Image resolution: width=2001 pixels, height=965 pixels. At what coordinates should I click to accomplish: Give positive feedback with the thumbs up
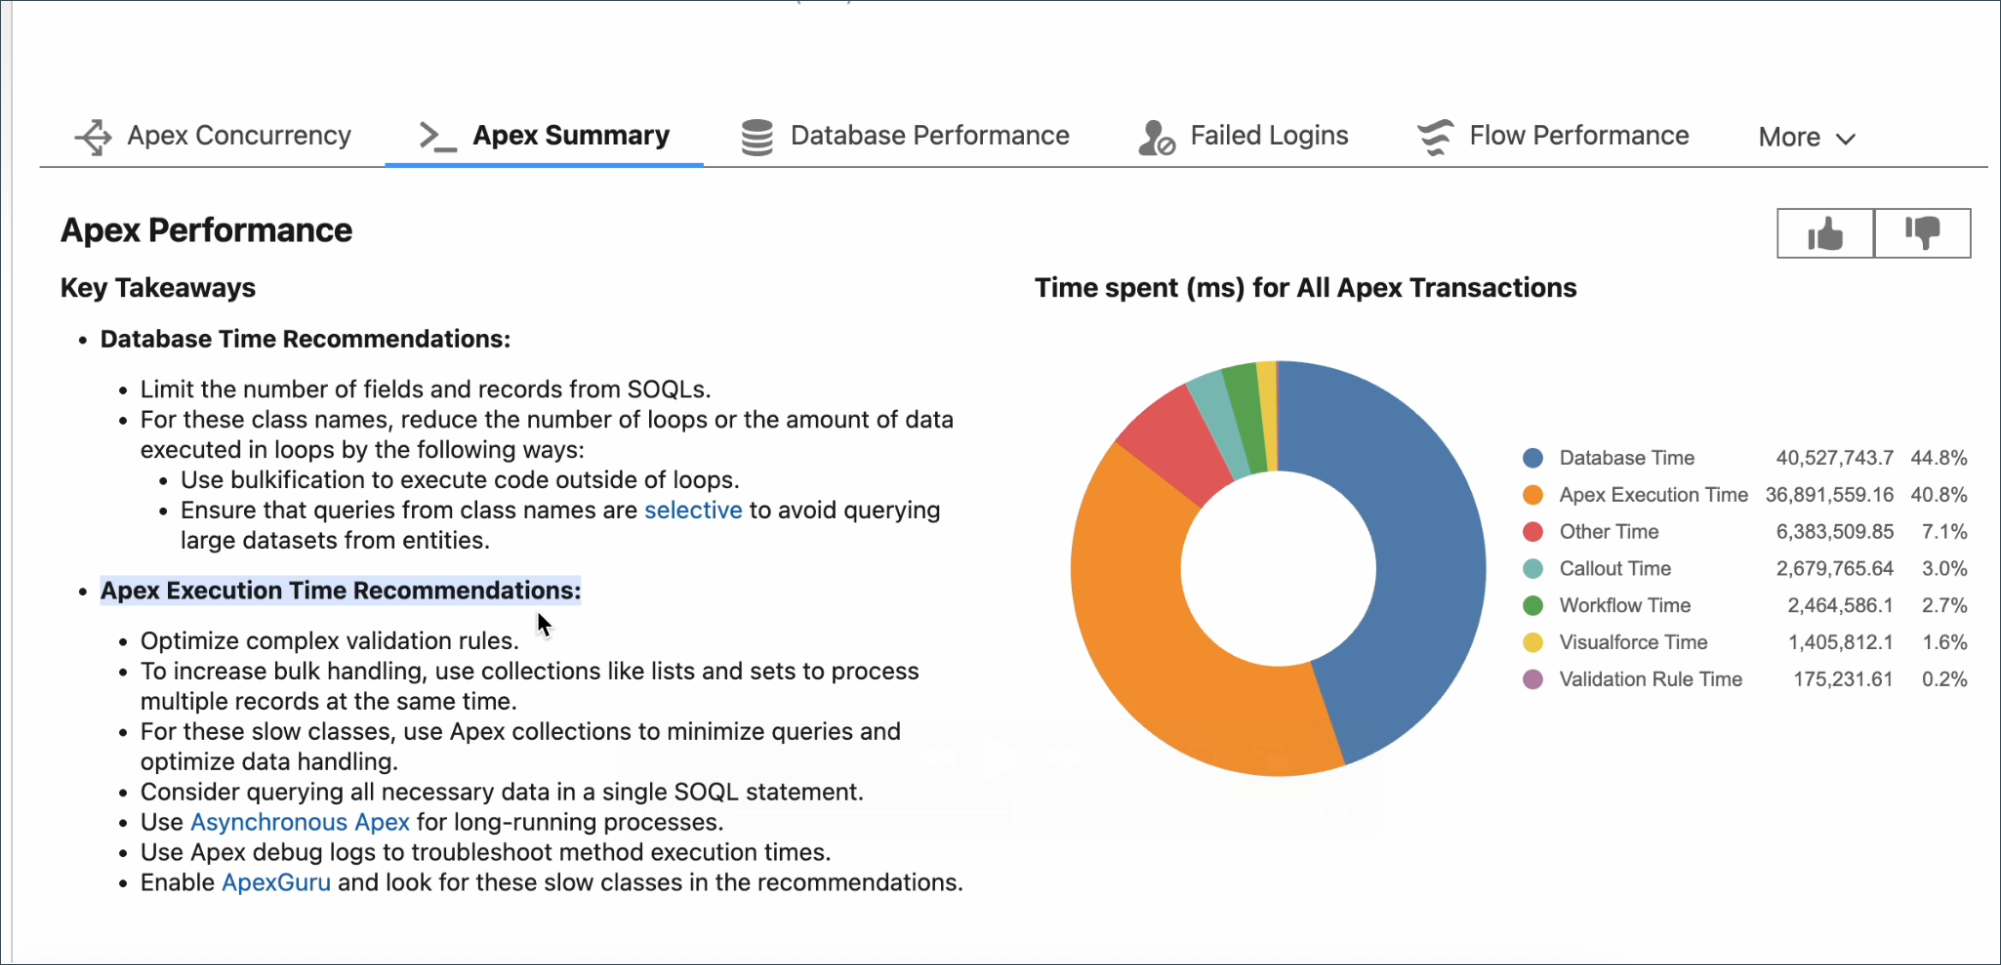1824,233
